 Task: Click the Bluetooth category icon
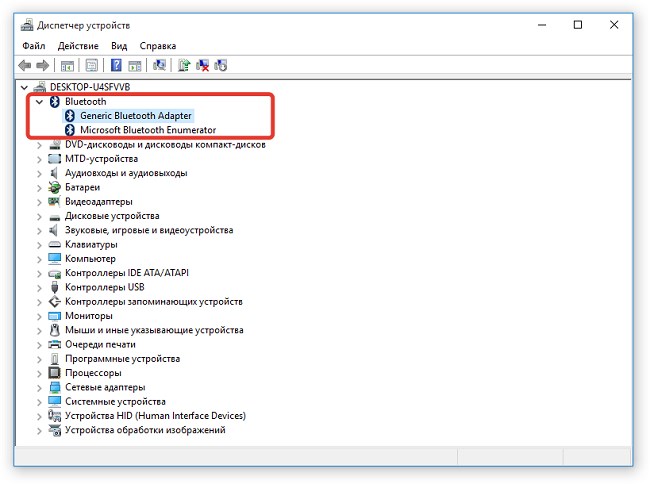[54, 102]
